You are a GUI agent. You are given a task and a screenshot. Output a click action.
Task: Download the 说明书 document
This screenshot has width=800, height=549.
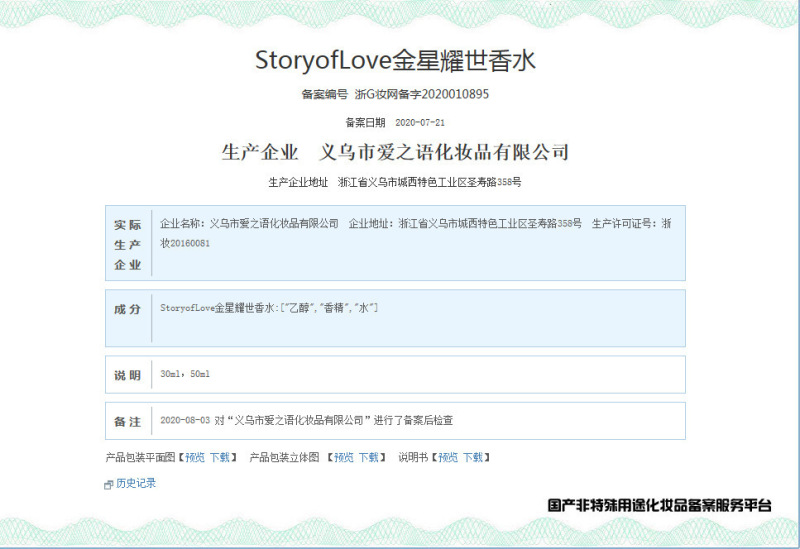click(473, 457)
